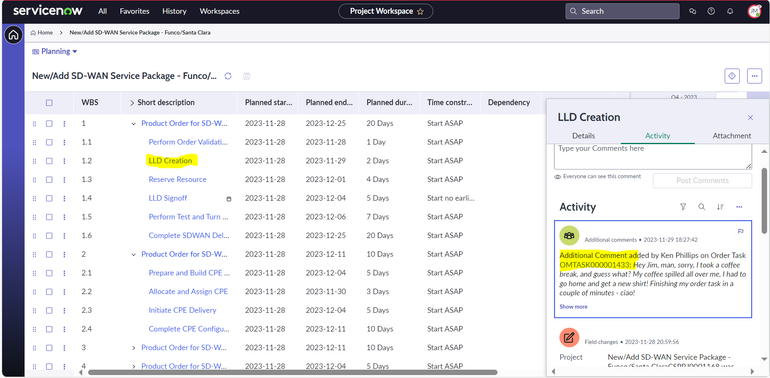
Task: Click the Post Comments button
Action: (702, 180)
